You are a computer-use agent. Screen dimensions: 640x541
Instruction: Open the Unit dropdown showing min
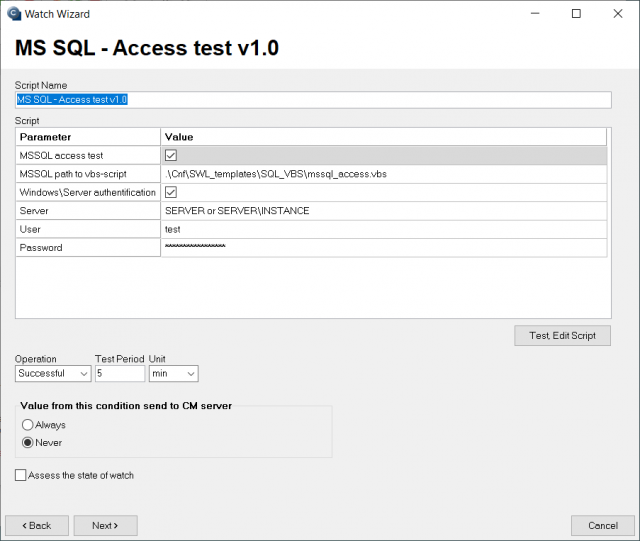pos(173,374)
